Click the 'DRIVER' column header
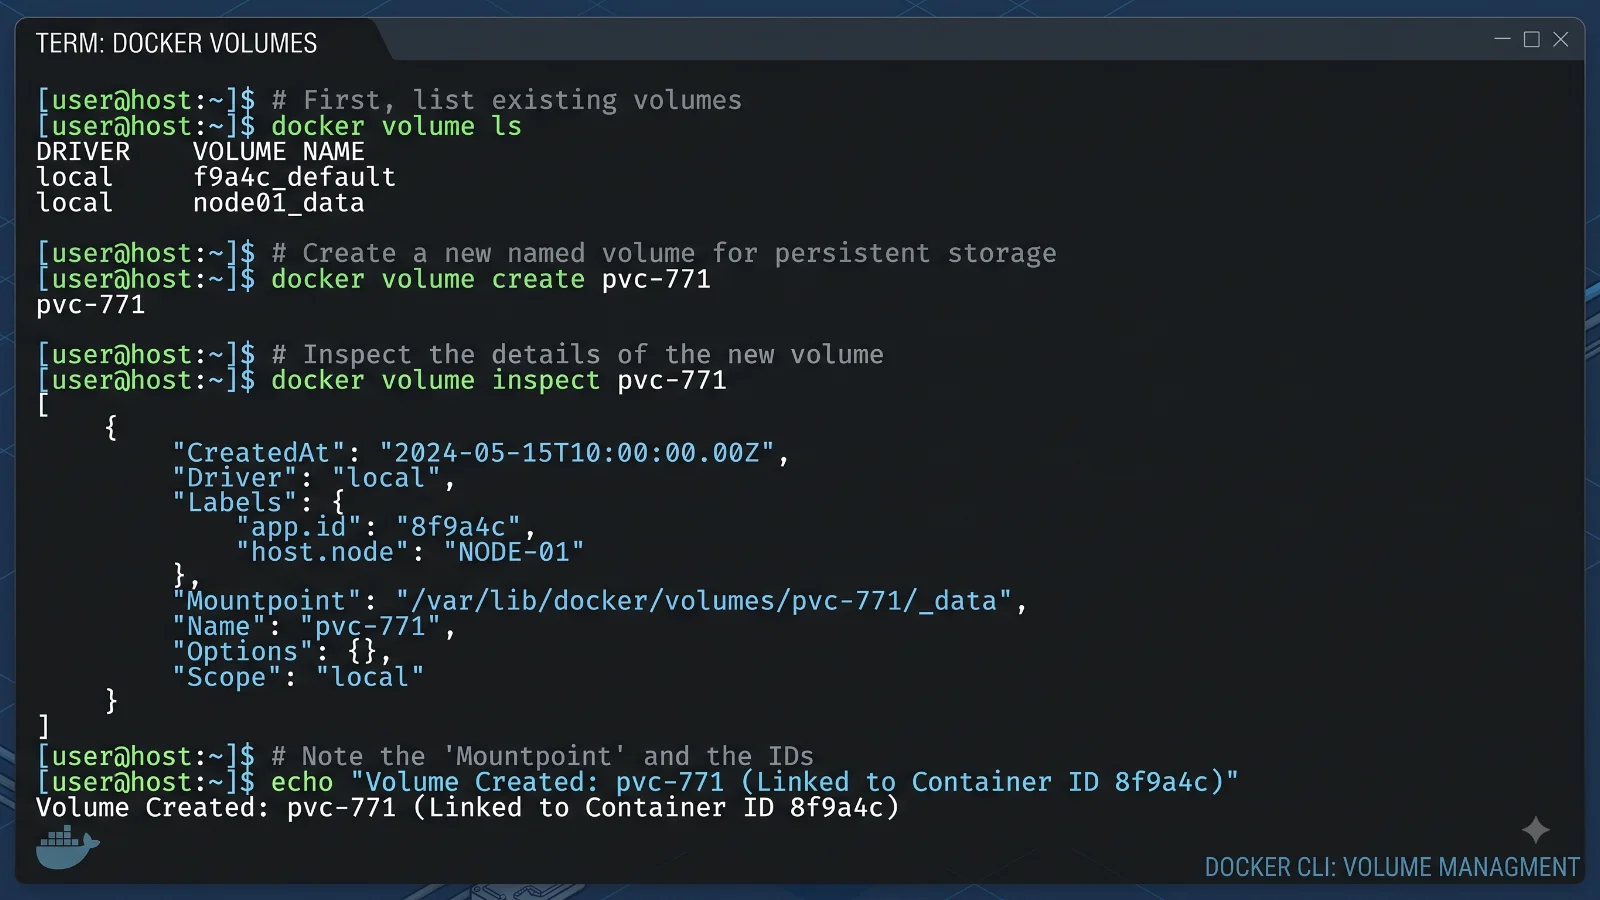 [83, 151]
